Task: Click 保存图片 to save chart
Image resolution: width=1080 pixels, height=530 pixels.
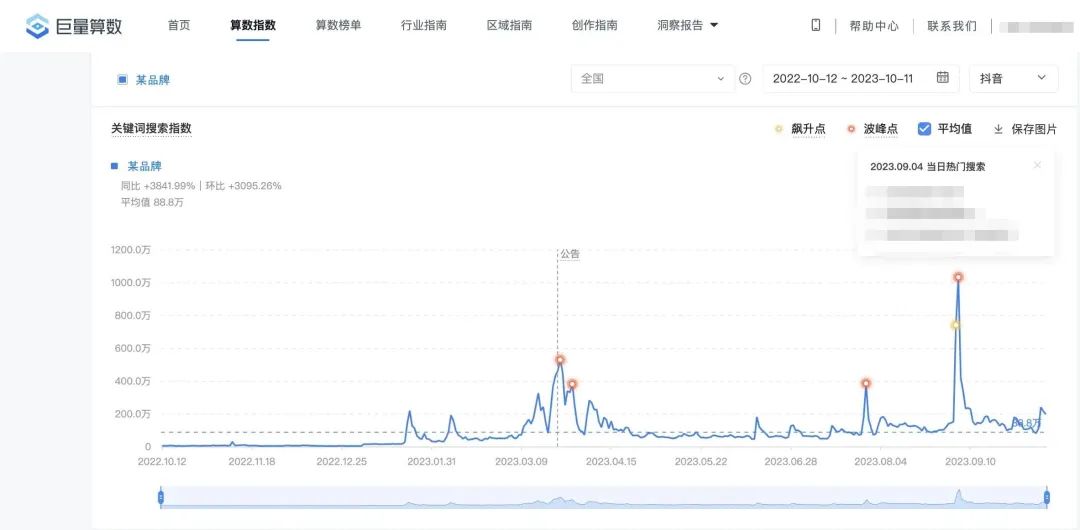Action: pyautogui.click(x=1034, y=129)
